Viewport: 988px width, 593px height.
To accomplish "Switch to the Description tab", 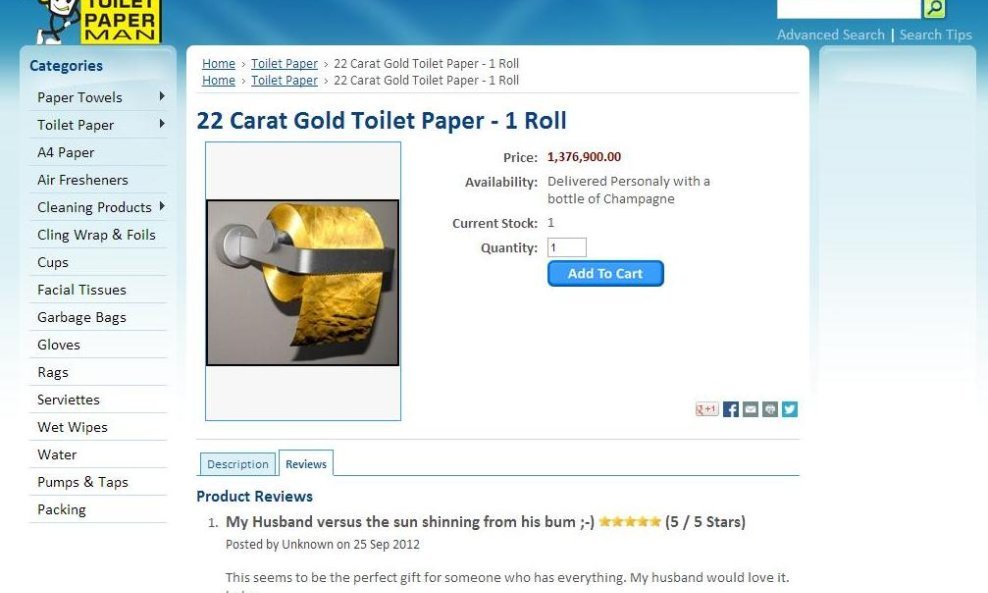I will pyautogui.click(x=238, y=464).
